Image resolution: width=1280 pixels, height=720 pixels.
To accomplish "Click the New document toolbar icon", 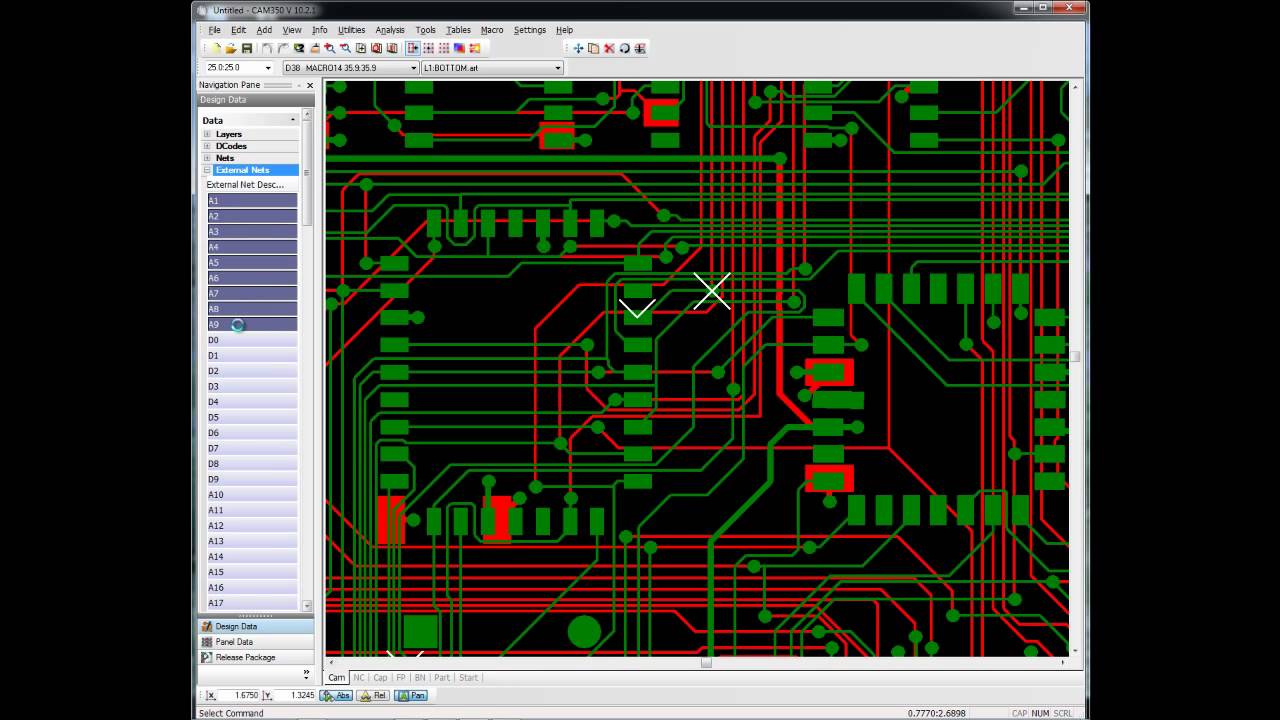I will [215, 48].
